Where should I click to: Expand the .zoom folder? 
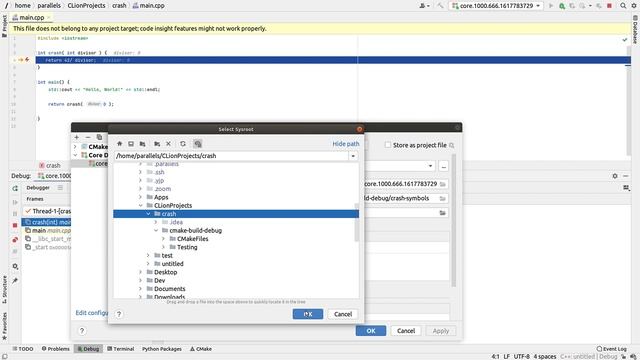(x=140, y=189)
